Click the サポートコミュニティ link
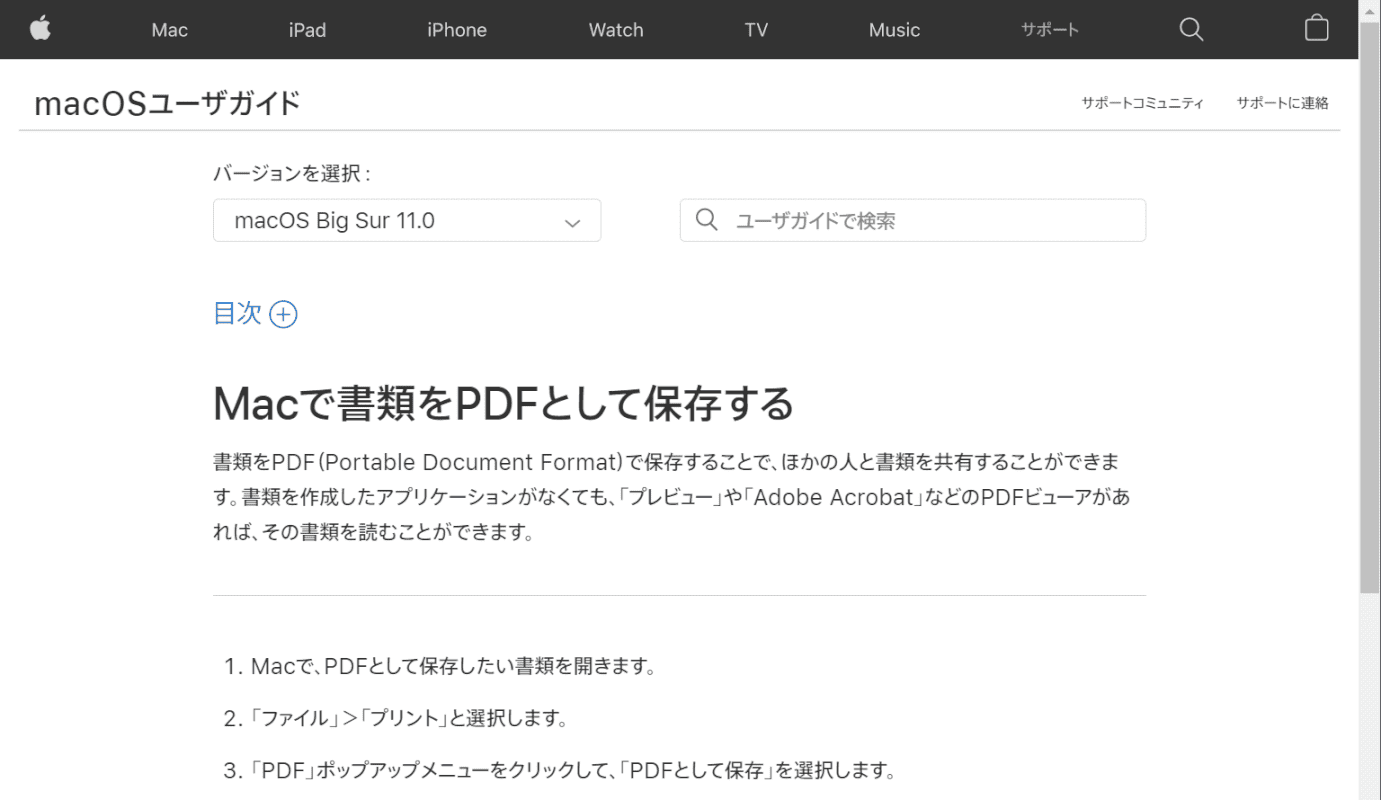This screenshot has height=800, width=1381. tap(1142, 103)
